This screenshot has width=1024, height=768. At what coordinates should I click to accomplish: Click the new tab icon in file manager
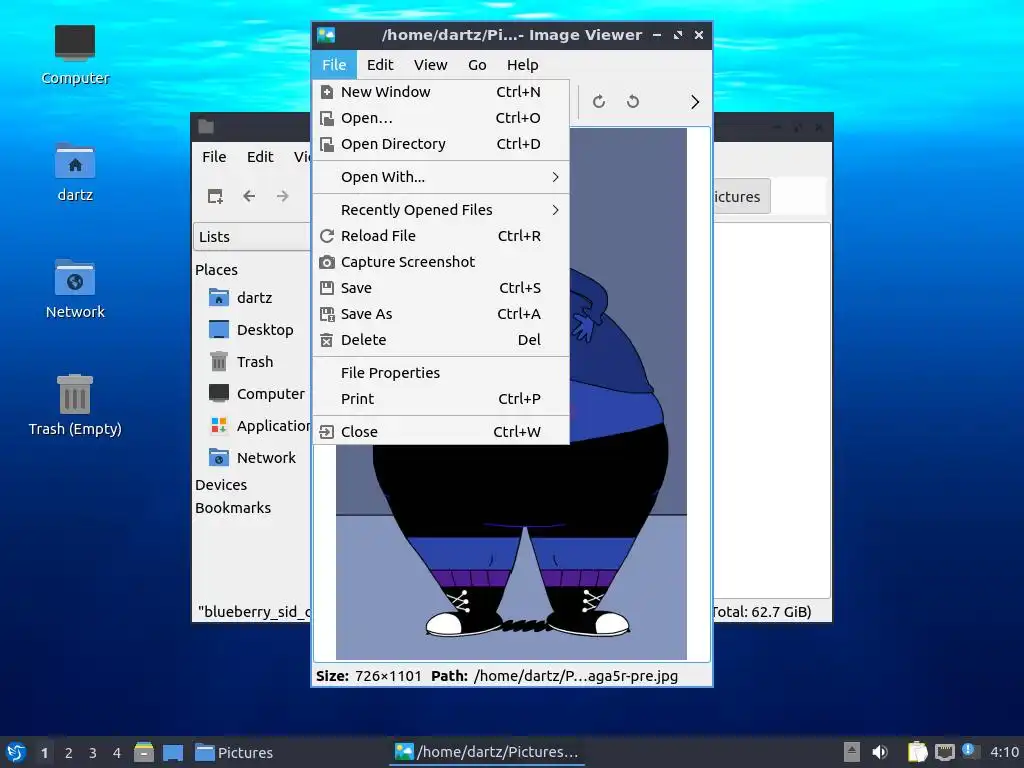[215, 196]
